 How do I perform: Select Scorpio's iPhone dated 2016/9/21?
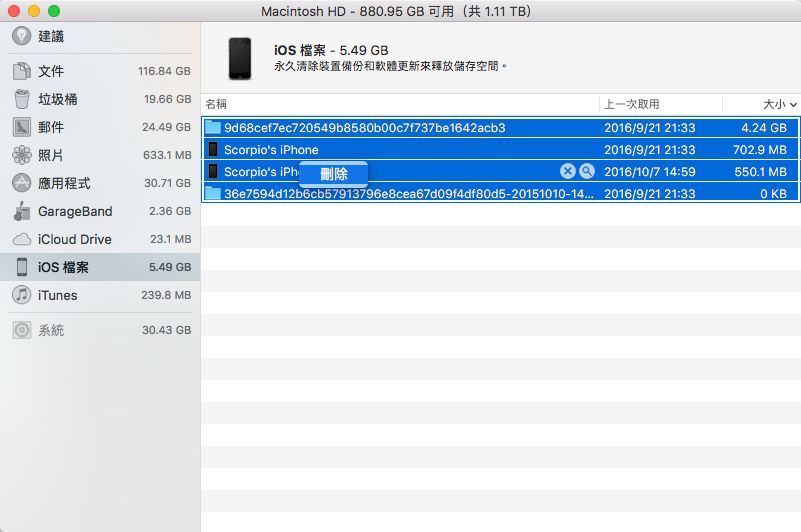click(x=501, y=149)
